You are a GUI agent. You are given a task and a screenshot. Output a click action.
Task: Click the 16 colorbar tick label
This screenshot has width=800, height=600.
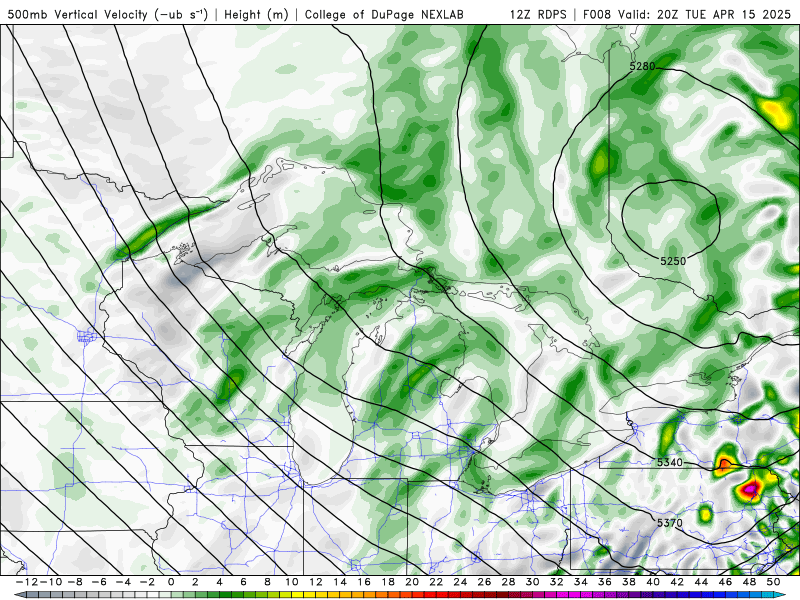pos(364,582)
